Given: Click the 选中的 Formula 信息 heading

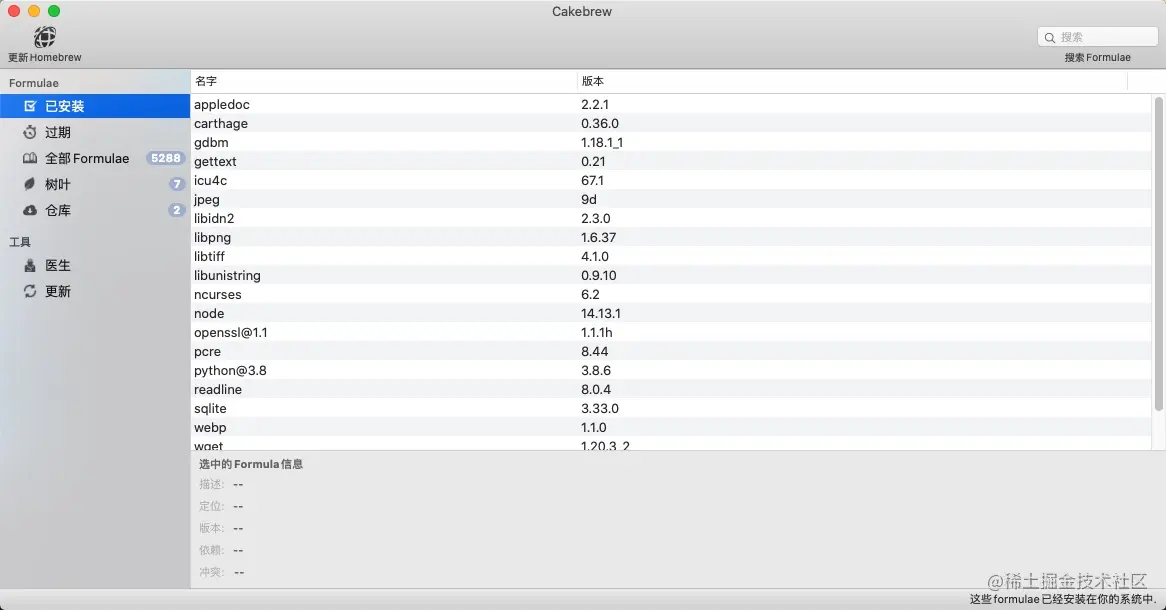Looking at the screenshot, I should click(251, 464).
